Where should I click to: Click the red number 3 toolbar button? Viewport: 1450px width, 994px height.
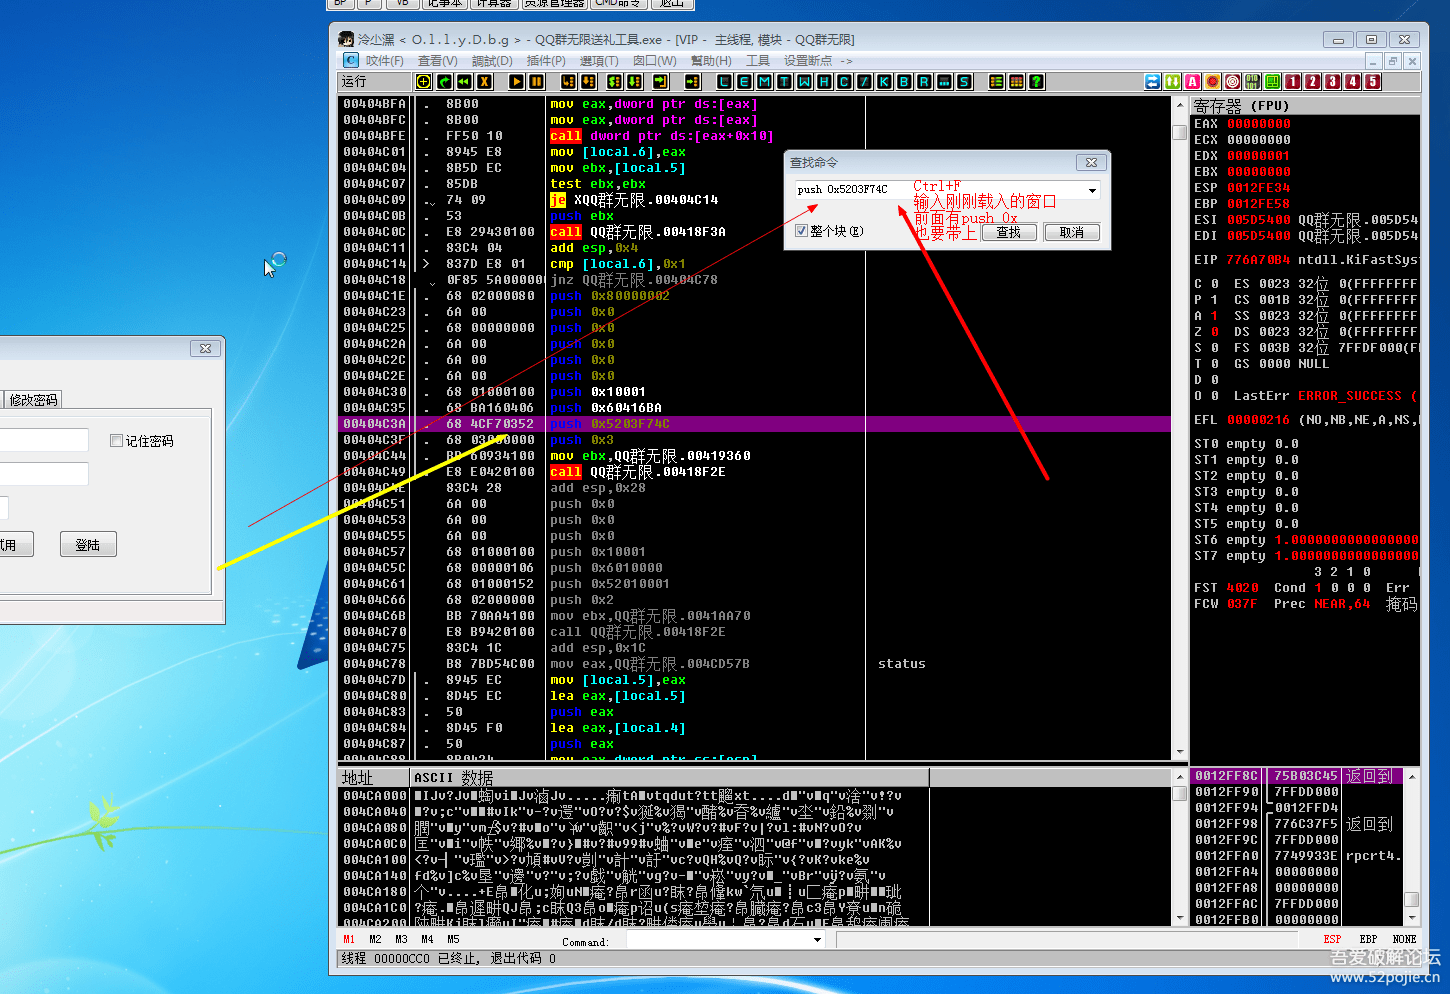[1333, 82]
